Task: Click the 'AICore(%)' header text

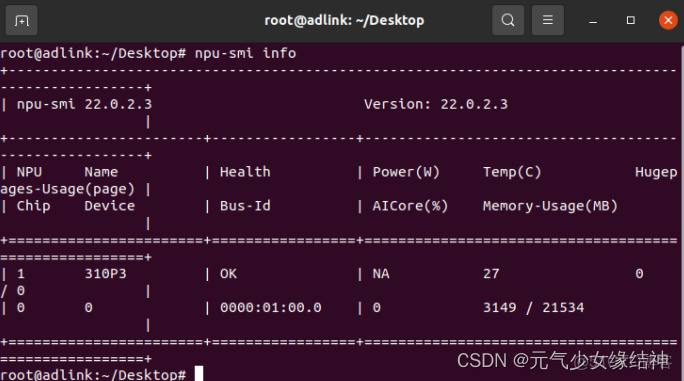Action: (x=410, y=206)
